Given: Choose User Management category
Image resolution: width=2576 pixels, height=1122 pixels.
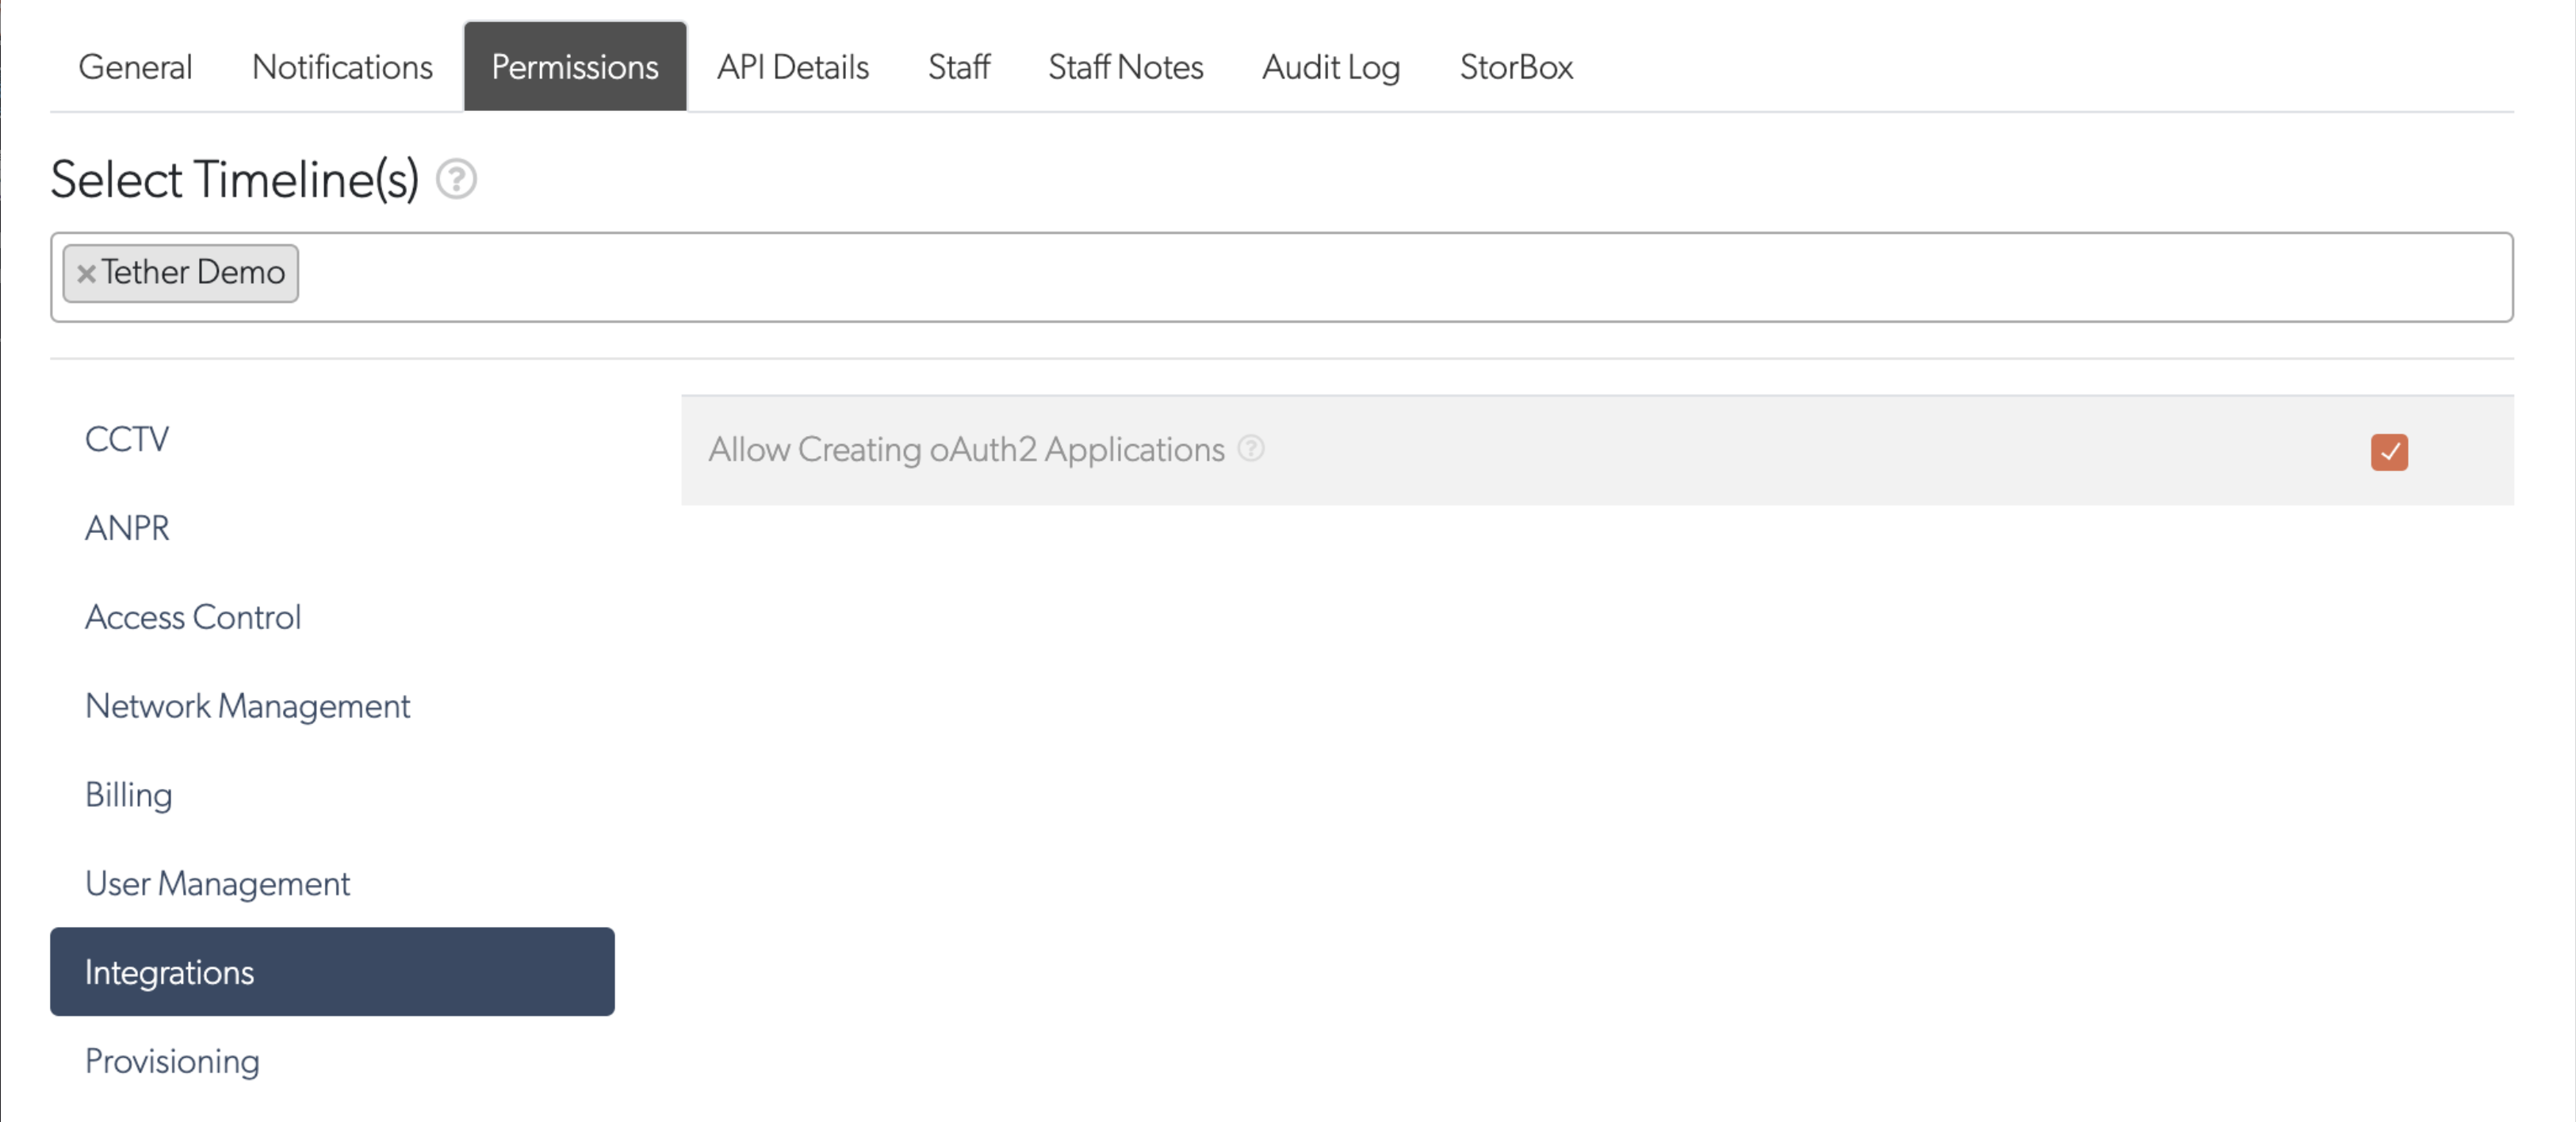Looking at the screenshot, I should [217, 884].
